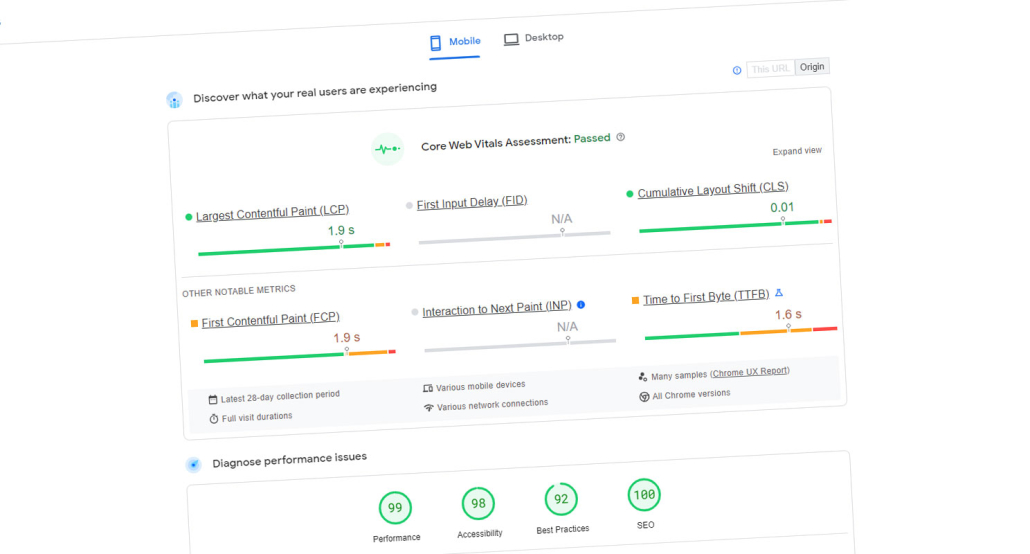Expand view of Core Web Vitals
This screenshot has width=1030, height=554.
(797, 151)
